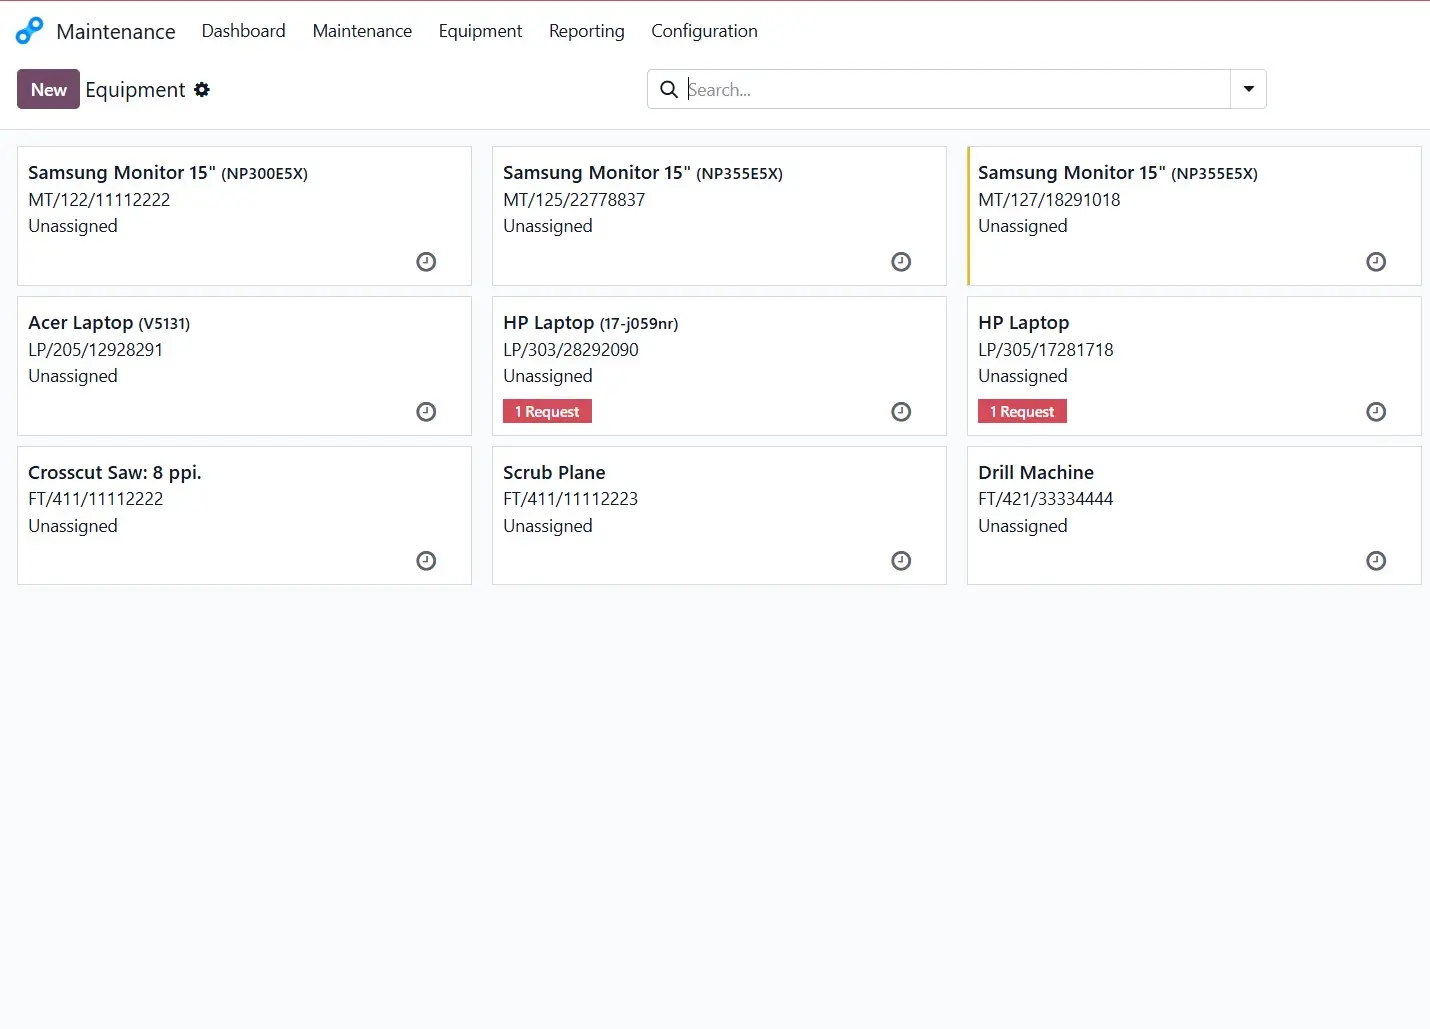Open activity clock on MT/125/22778837 card
Image resolution: width=1430 pixels, height=1029 pixels.
coord(901,262)
